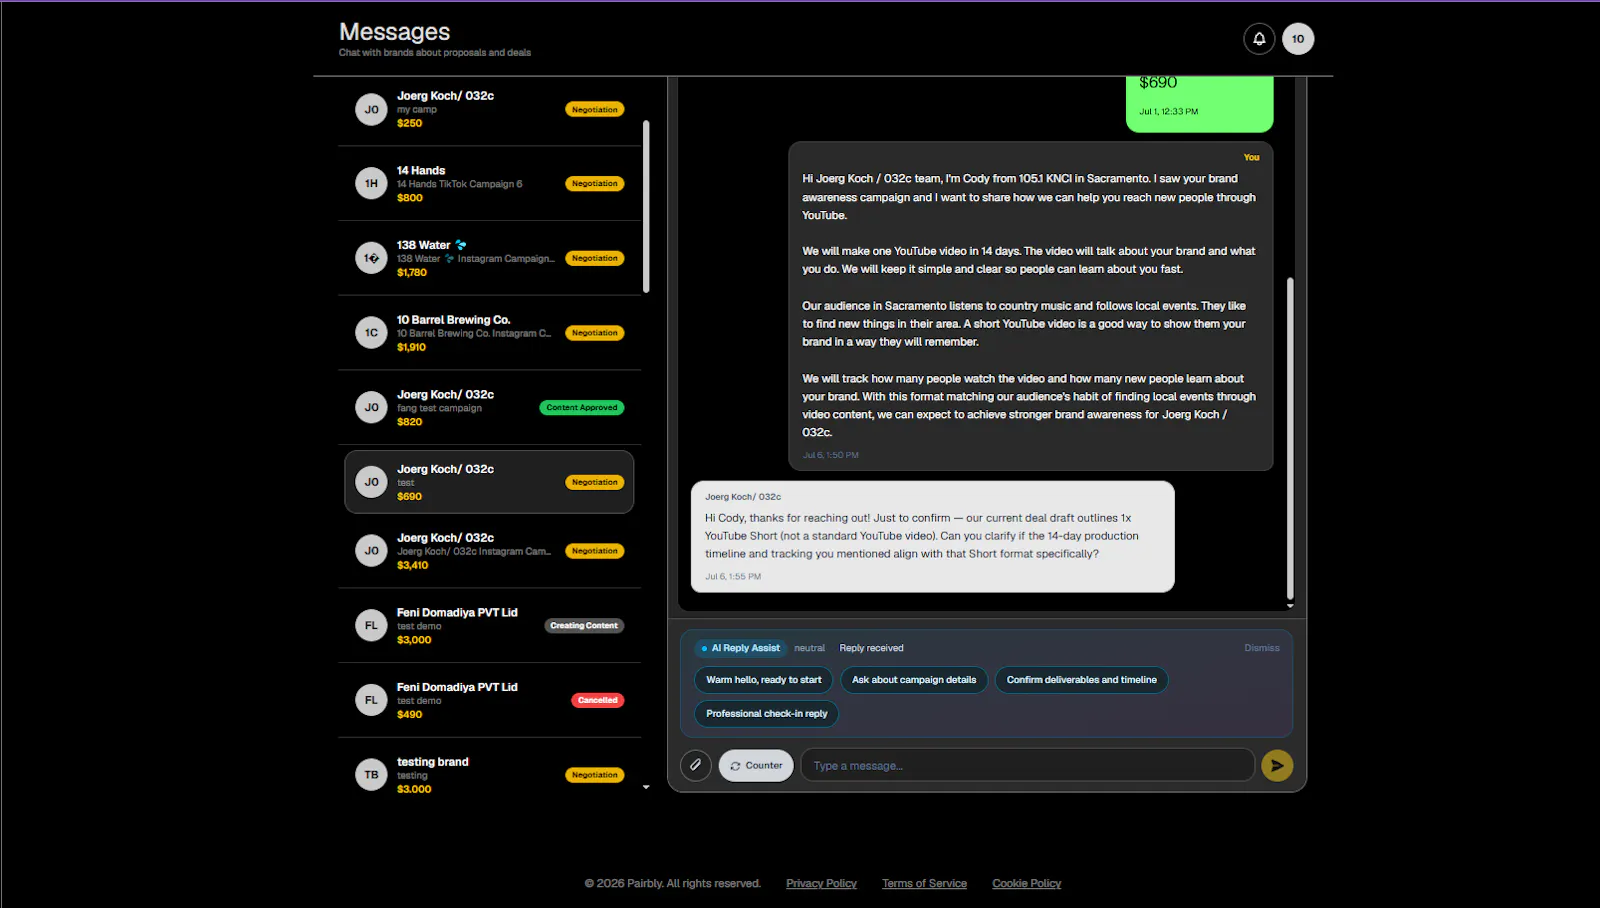Open the cancelled Feni Domadiya $490 conversation

point(490,700)
